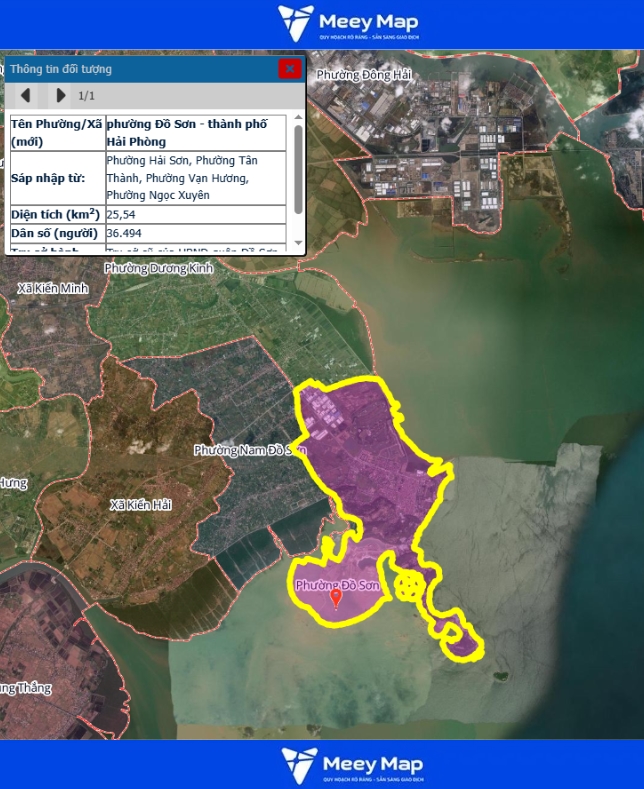
Task: Select Xã Kiến Minh on the map
Action: (53, 288)
